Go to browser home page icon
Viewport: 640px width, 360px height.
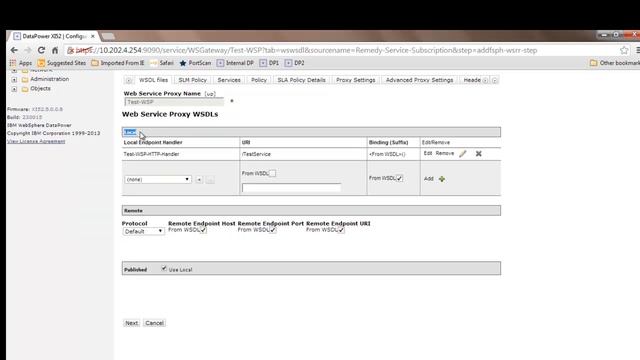pos(55,50)
